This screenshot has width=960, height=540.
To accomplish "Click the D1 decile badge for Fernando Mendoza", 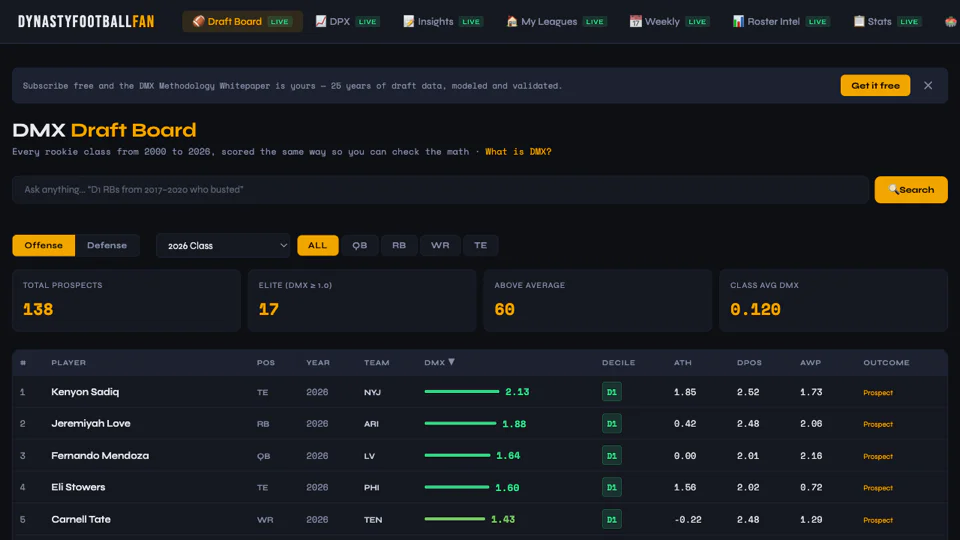I will pos(612,456).
